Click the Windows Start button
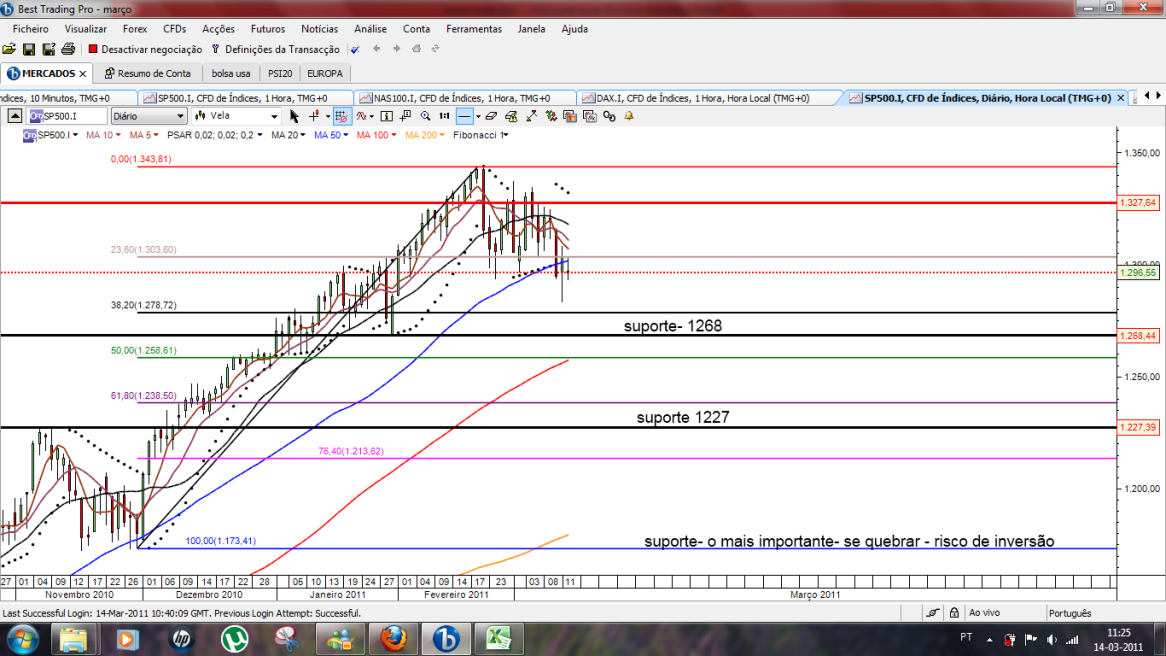This screenshot has height=656, width=1166. click(22, 639)
